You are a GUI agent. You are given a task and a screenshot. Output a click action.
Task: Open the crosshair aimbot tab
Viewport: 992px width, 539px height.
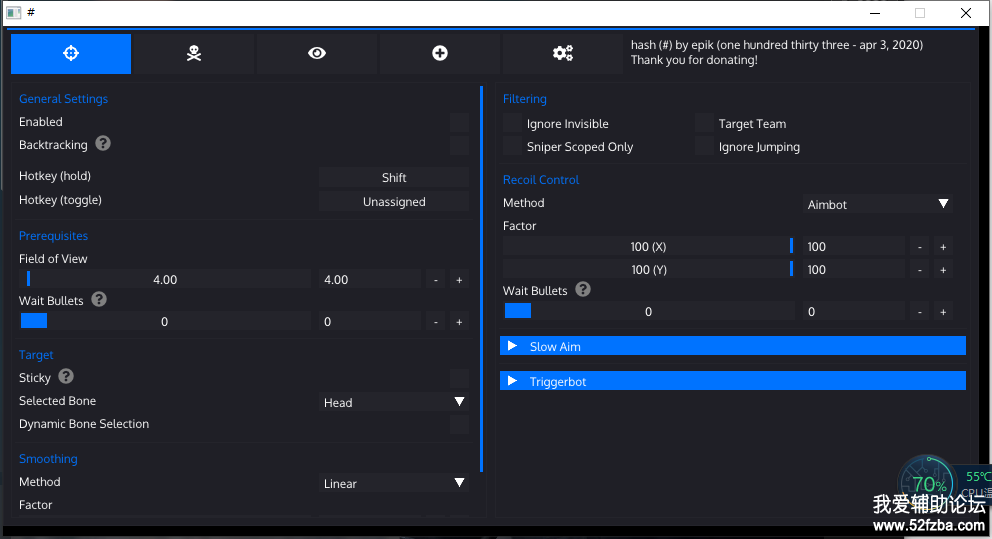click(71, 54)
